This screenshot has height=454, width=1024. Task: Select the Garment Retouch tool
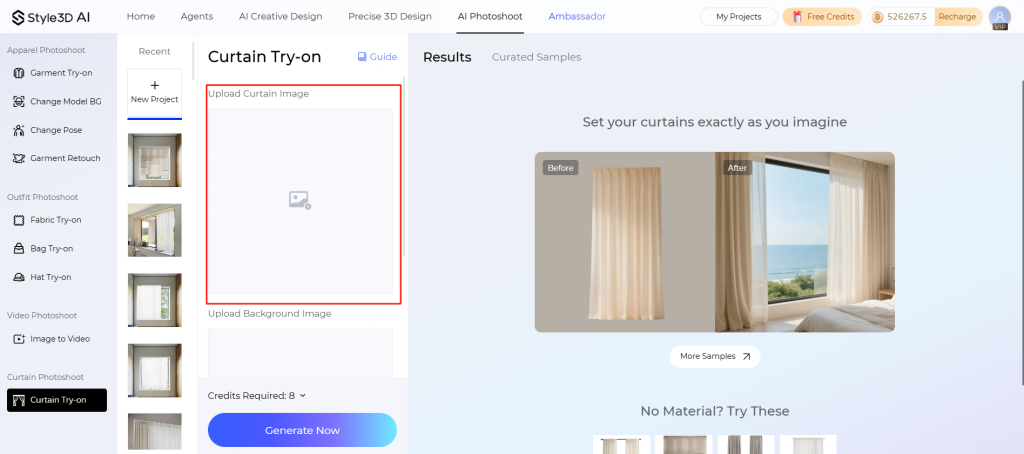click(54, 158)
